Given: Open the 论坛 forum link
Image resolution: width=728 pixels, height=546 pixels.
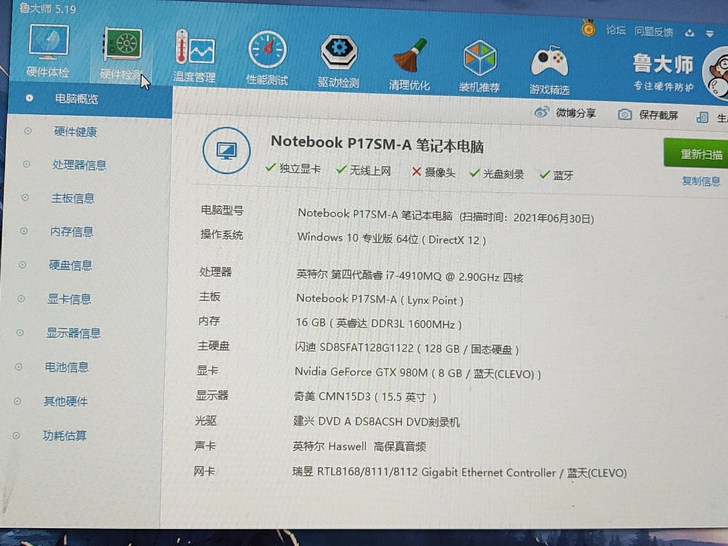Looking at the screenshot, I should coord(616,30).
